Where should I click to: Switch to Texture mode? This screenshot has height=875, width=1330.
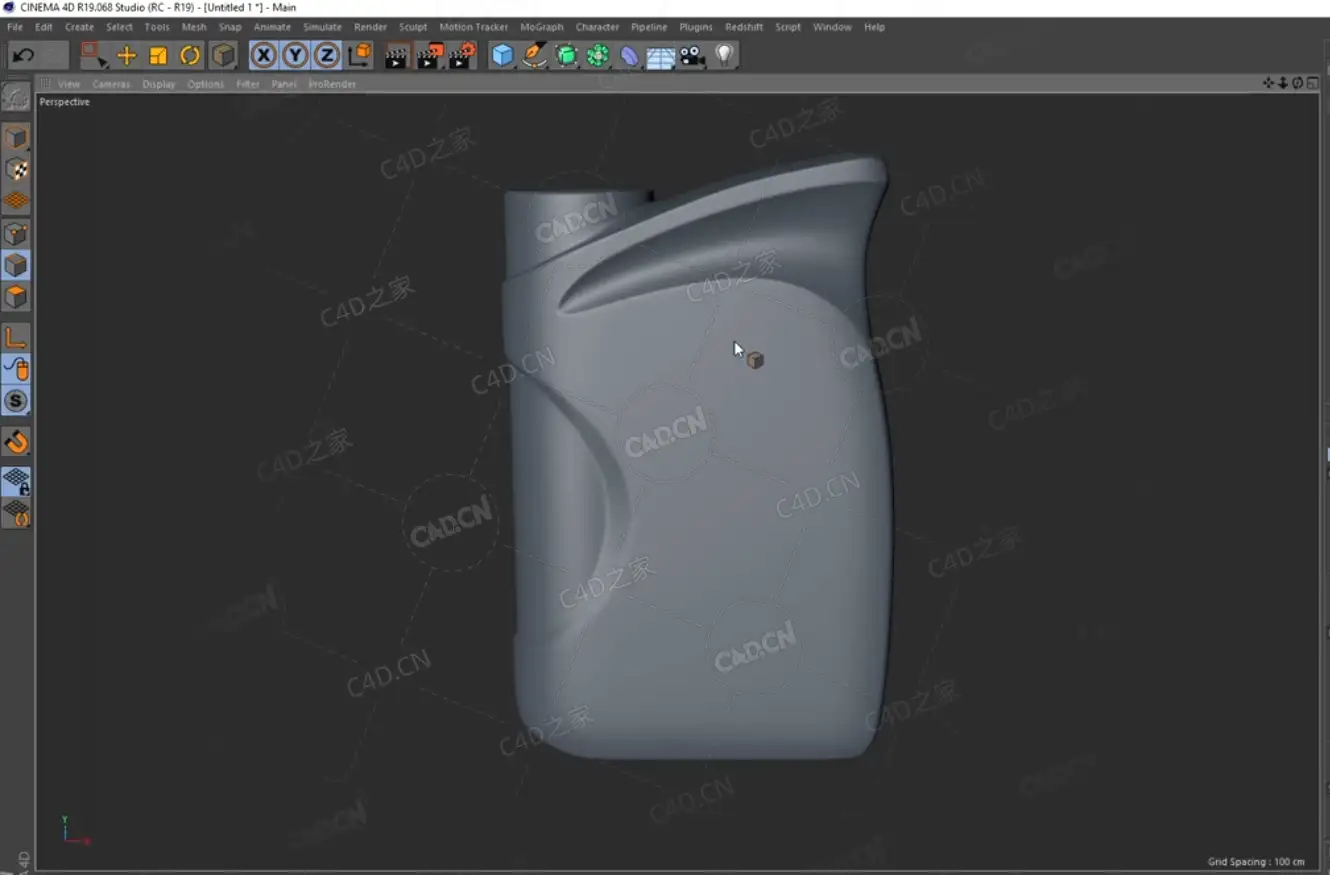pos(15,169)
